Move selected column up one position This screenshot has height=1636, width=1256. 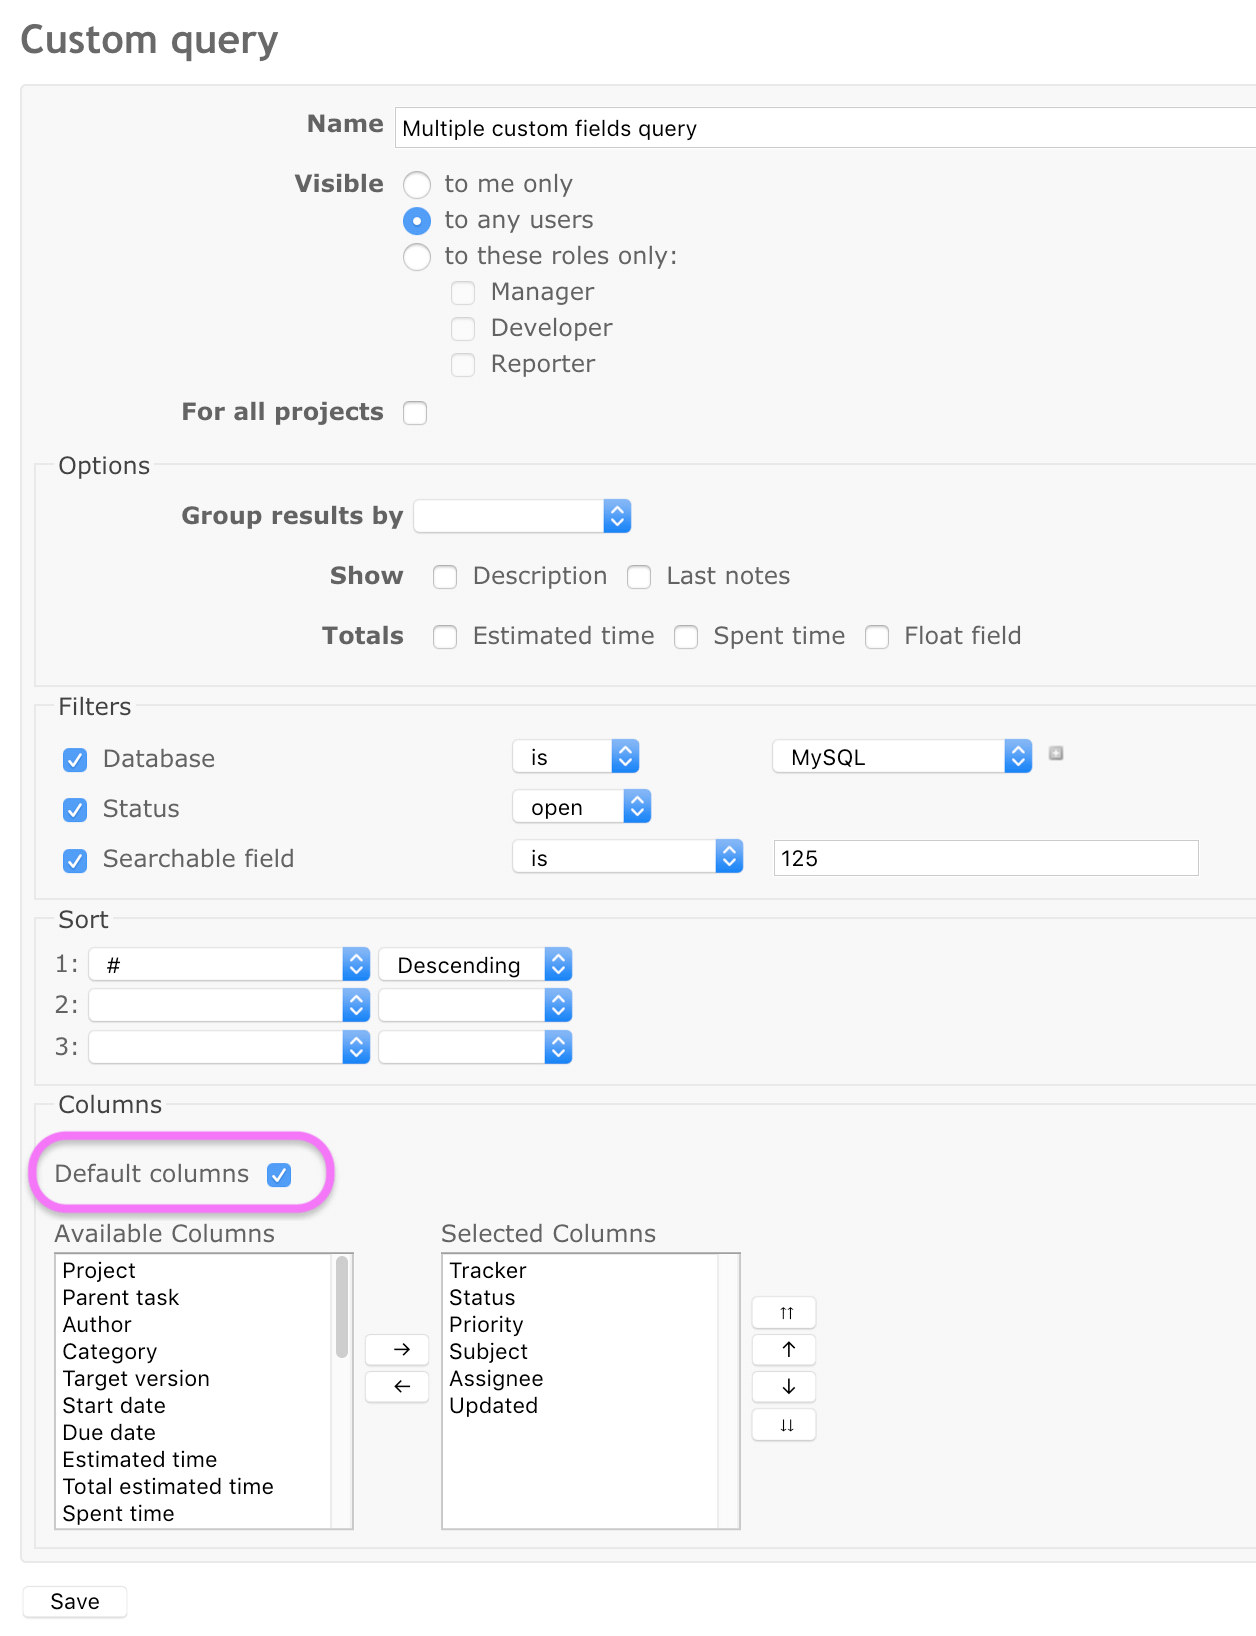(784, 1350)
